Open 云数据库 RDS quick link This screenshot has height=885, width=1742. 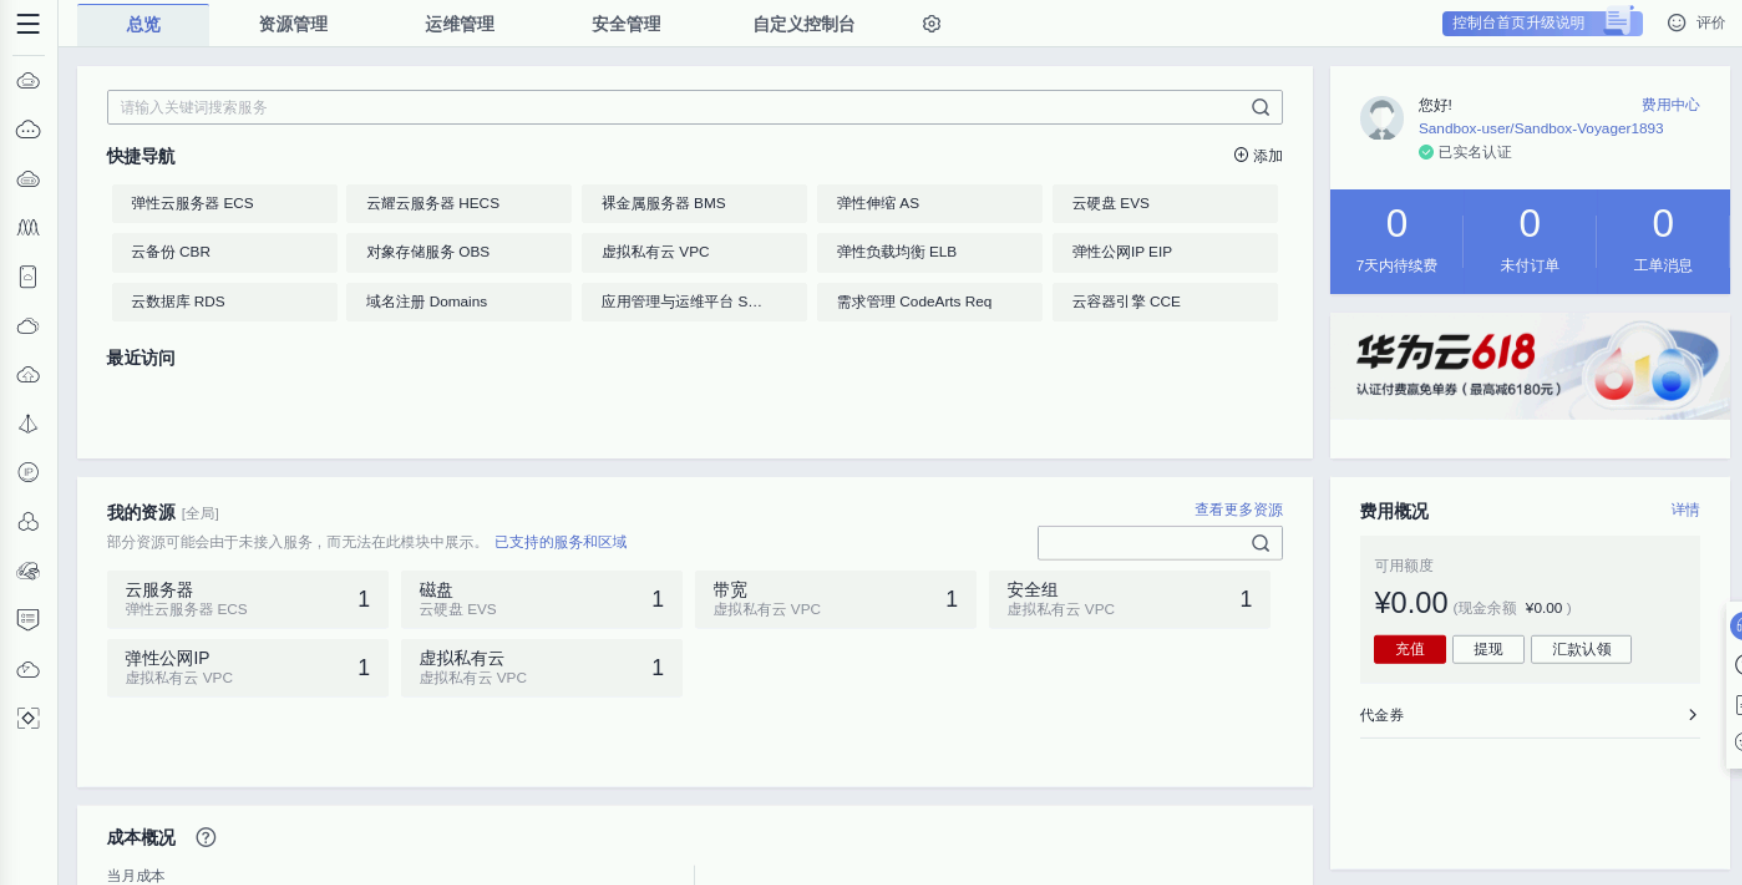tap(224, 302)
